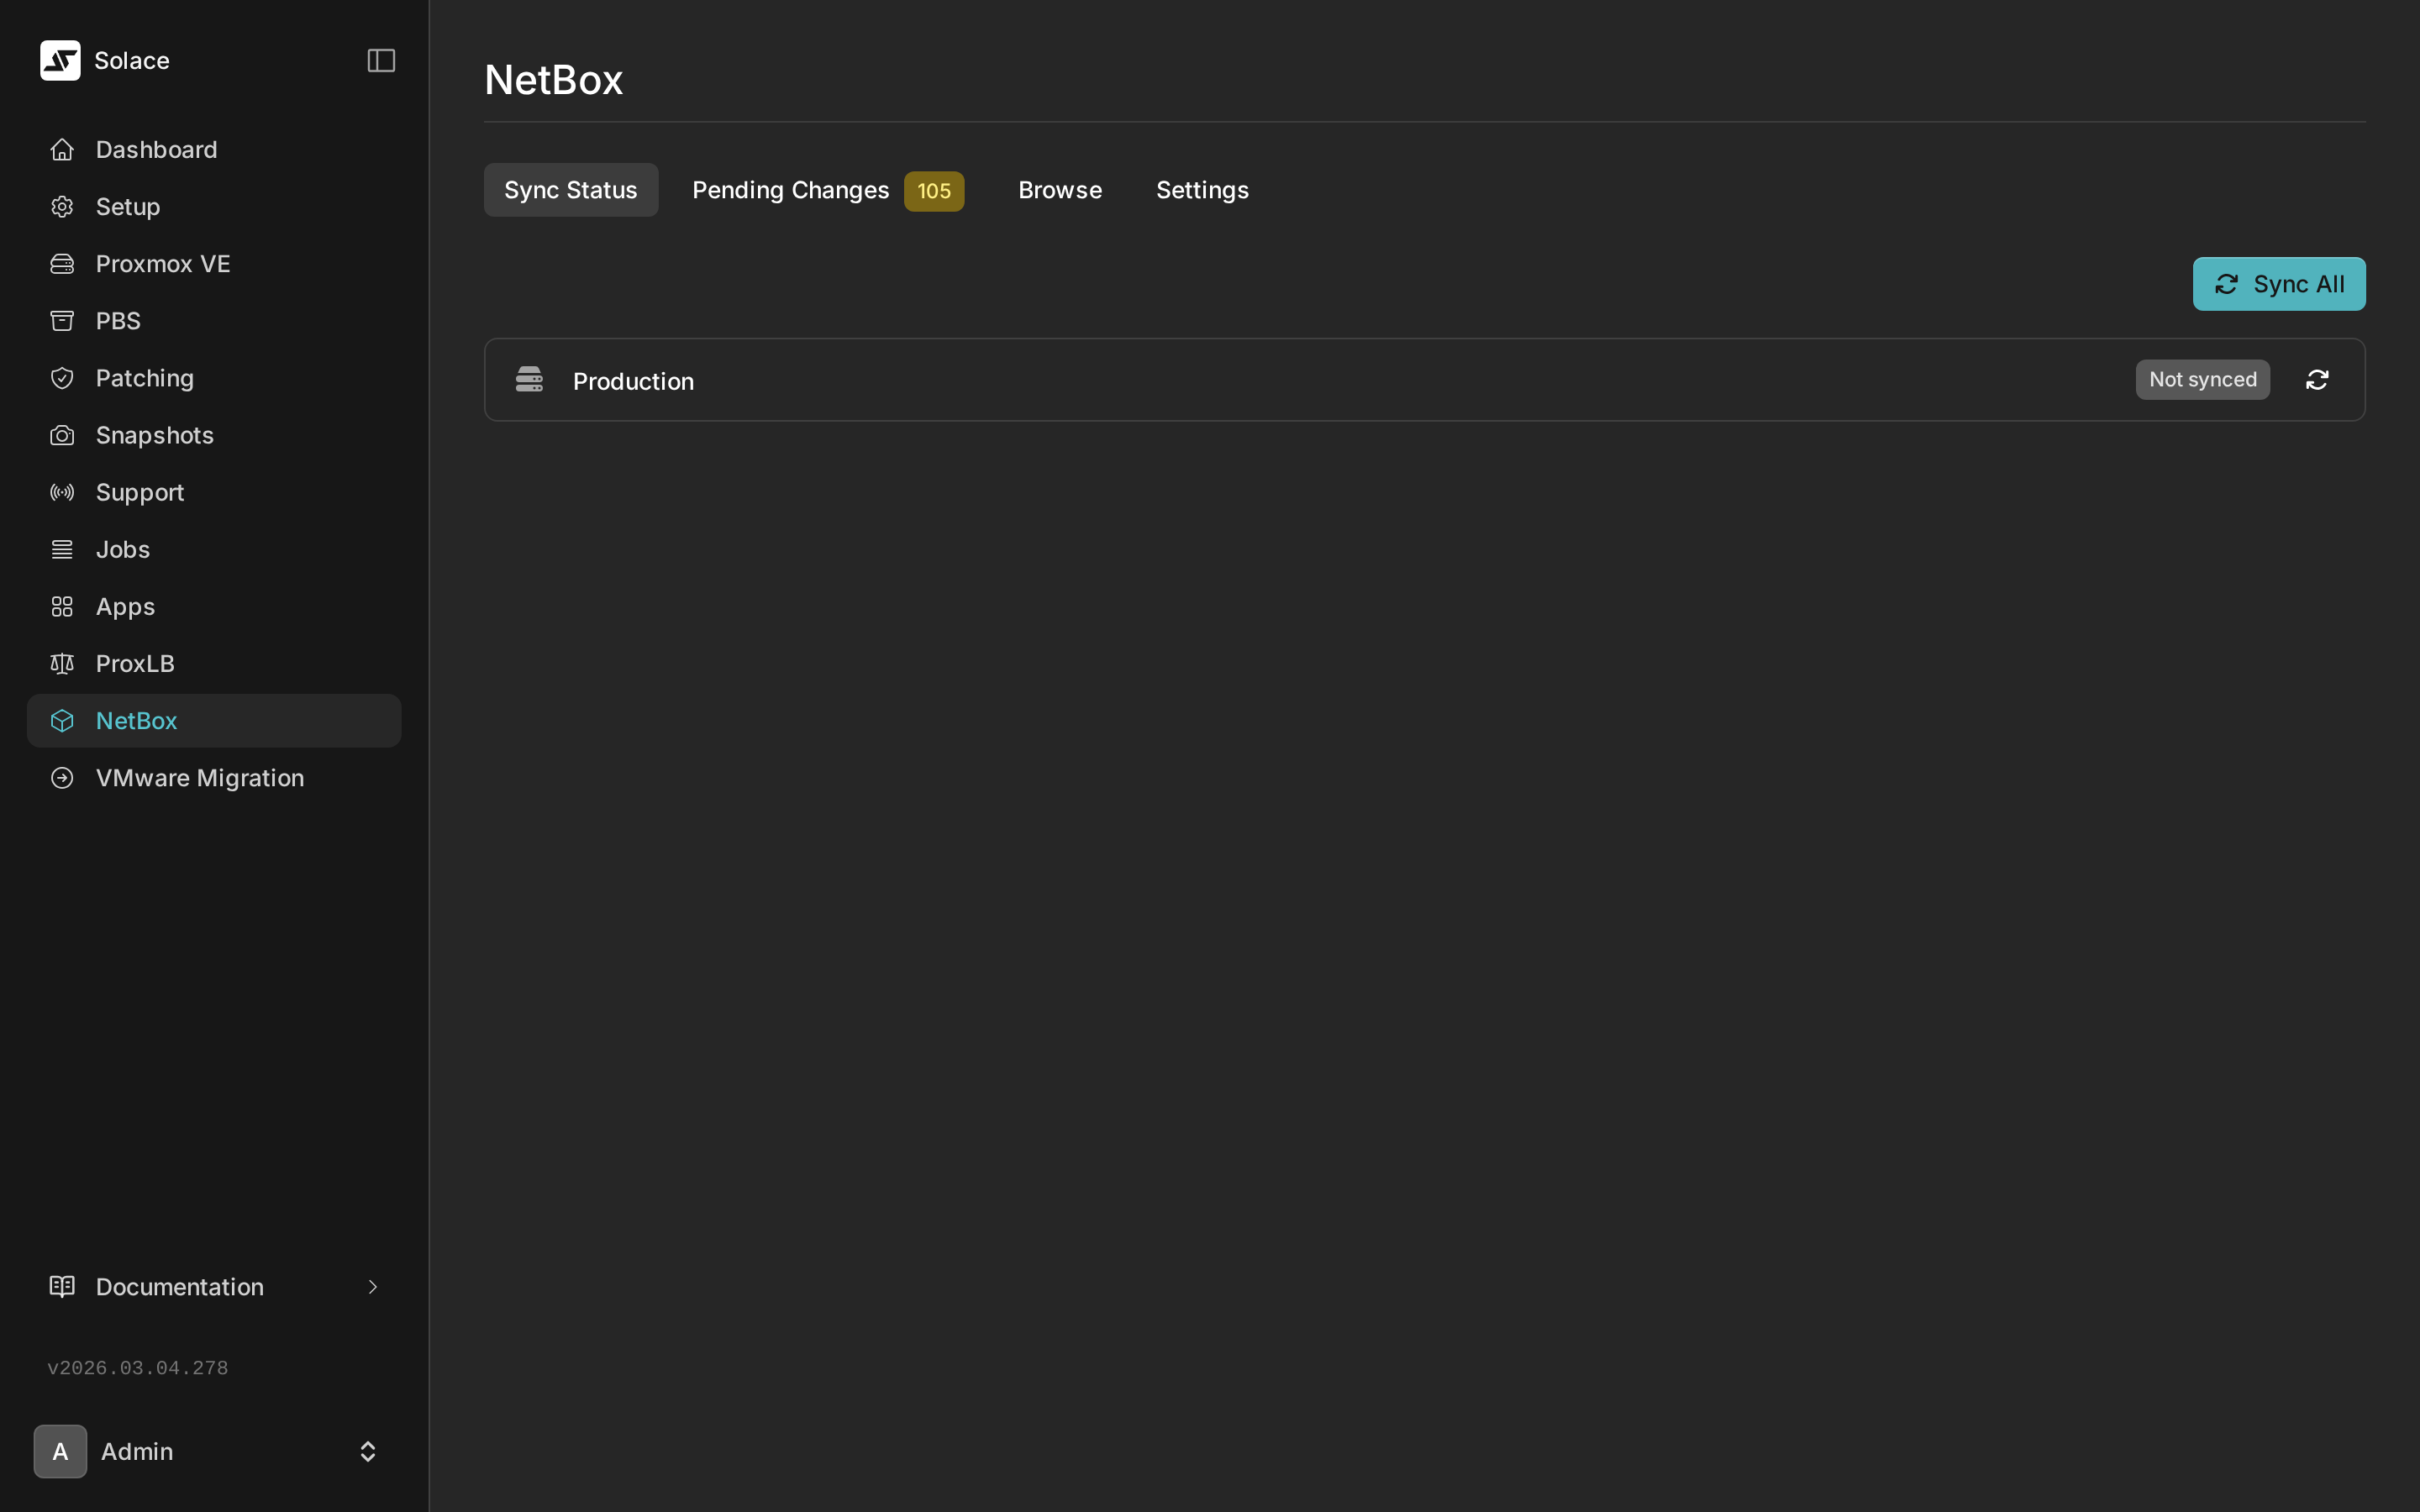Screen dimensions: 2420x1512
Task: Open the VMware Migration arrow icon
Action: point(61,777)
